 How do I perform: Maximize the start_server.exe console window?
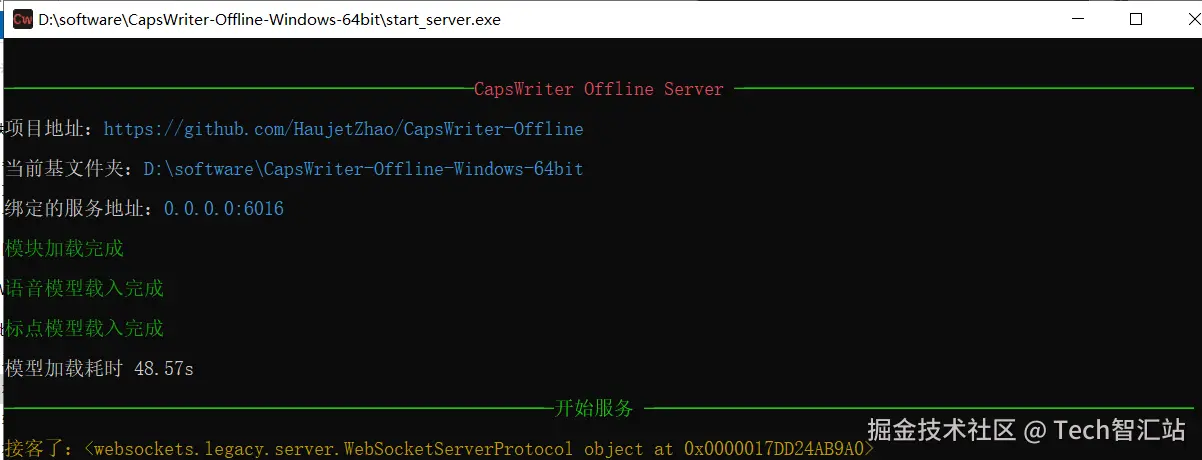coord(1135,19)
